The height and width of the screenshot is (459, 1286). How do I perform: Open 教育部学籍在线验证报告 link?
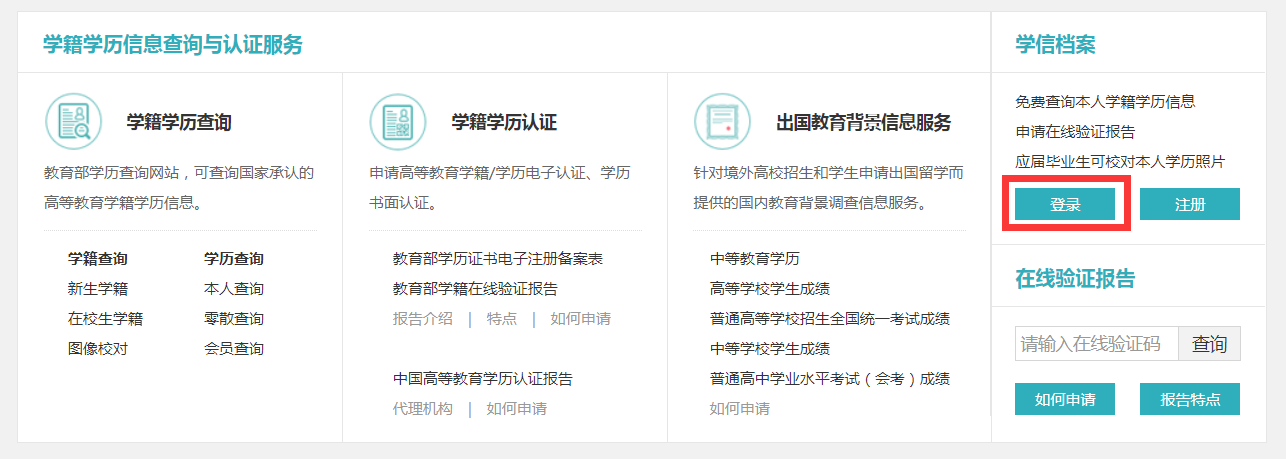[x=476, y=289]
